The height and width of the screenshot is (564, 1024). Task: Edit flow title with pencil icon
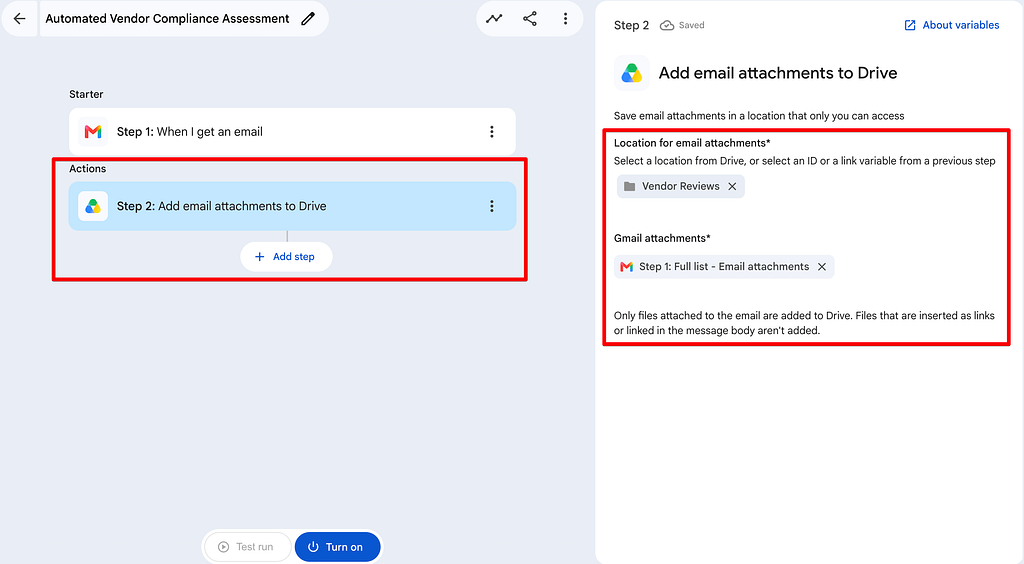tap(308, 18)
